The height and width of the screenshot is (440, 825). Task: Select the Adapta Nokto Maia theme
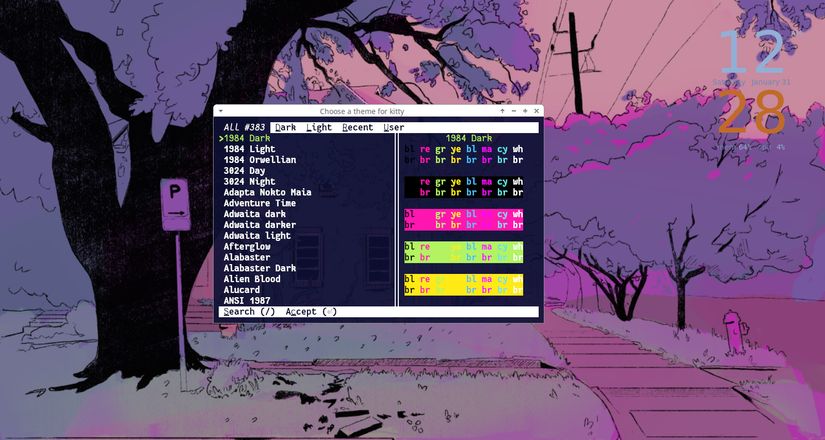(267, 192)
